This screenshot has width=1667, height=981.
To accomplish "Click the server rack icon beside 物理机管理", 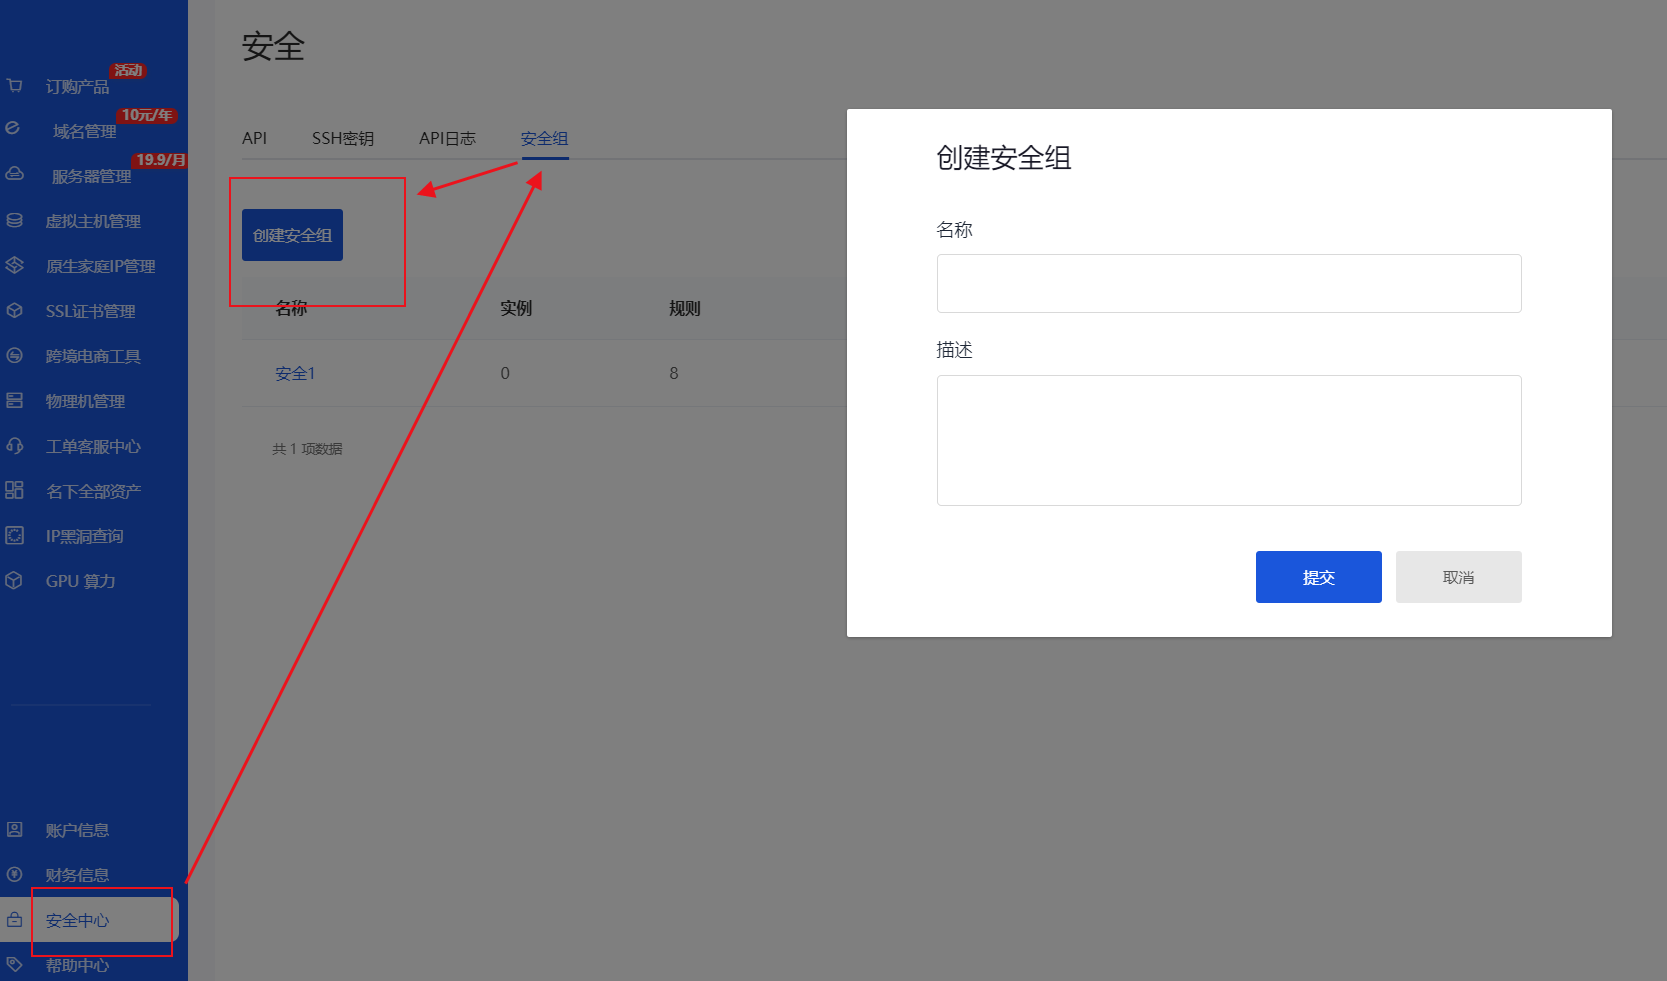I will (14, 400).
